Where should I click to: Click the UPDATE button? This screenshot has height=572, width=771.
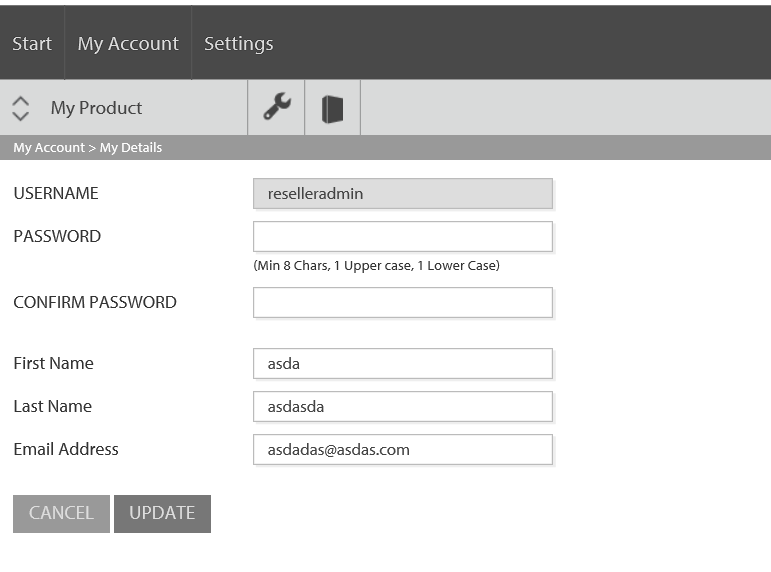tap(162, 513)
